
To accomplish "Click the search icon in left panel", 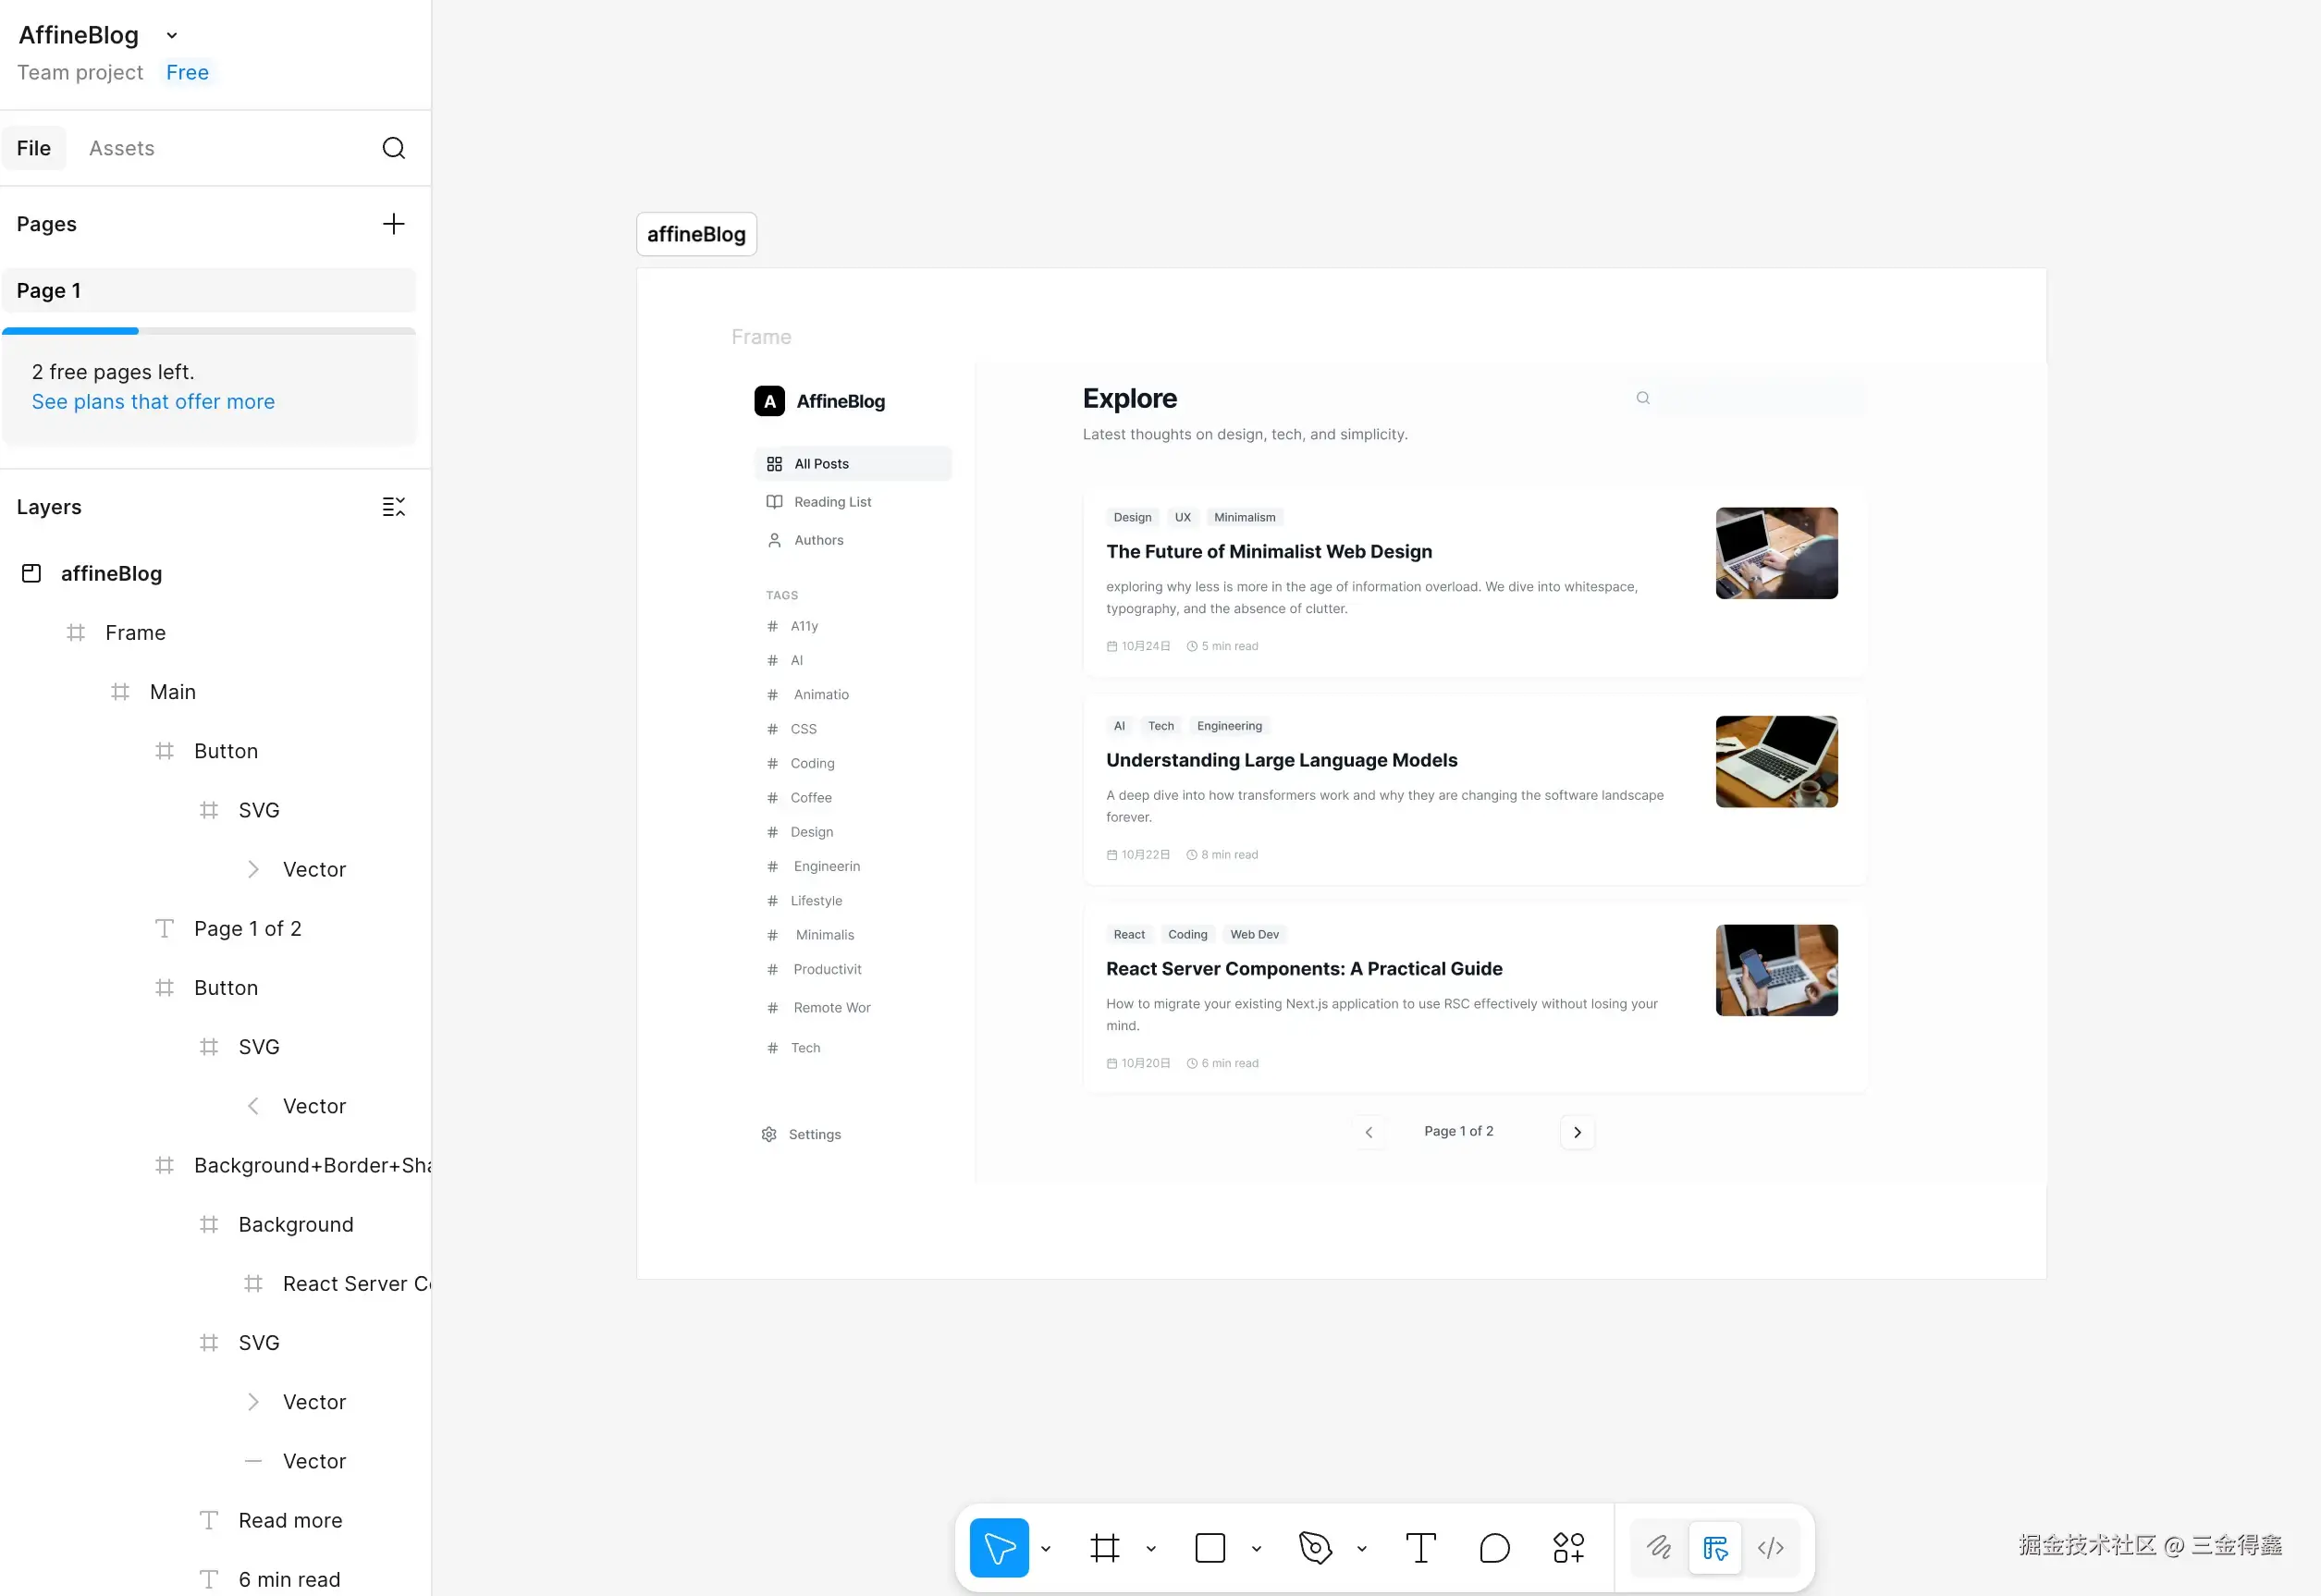I will [393, 148].
